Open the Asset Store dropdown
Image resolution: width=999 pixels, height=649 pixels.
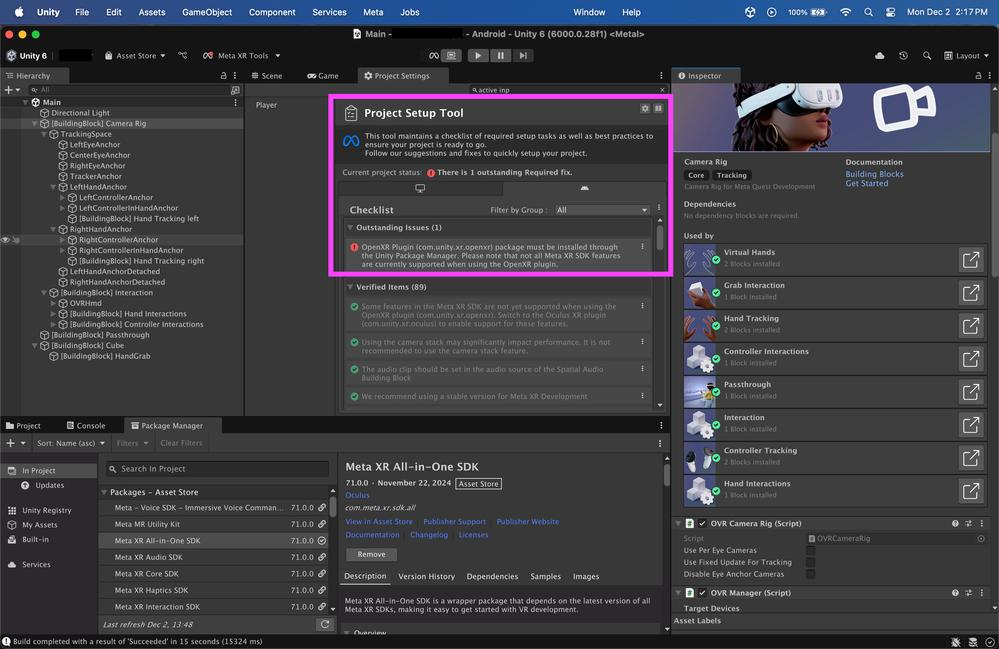pos(134,55)
